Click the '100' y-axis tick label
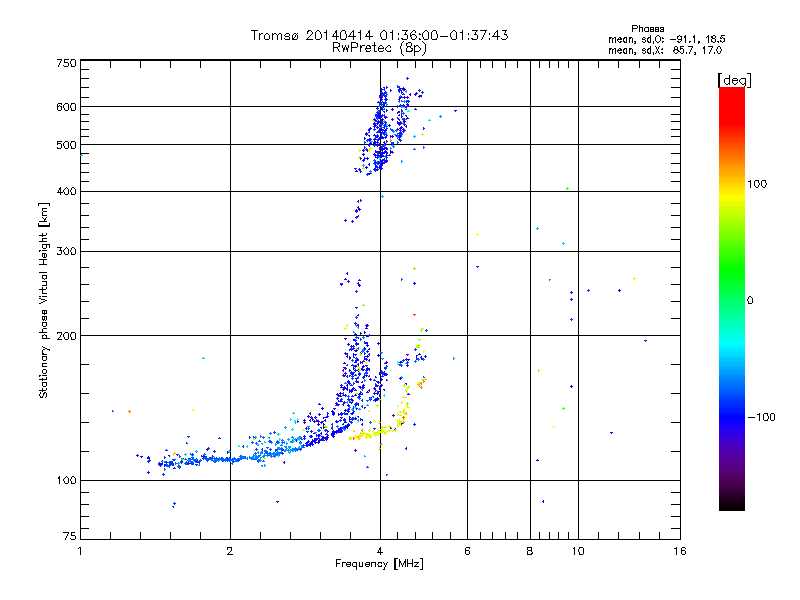Image resolution: width=800 pixels, height=600 pixels. pyautogui.click(x=66, y=481)
